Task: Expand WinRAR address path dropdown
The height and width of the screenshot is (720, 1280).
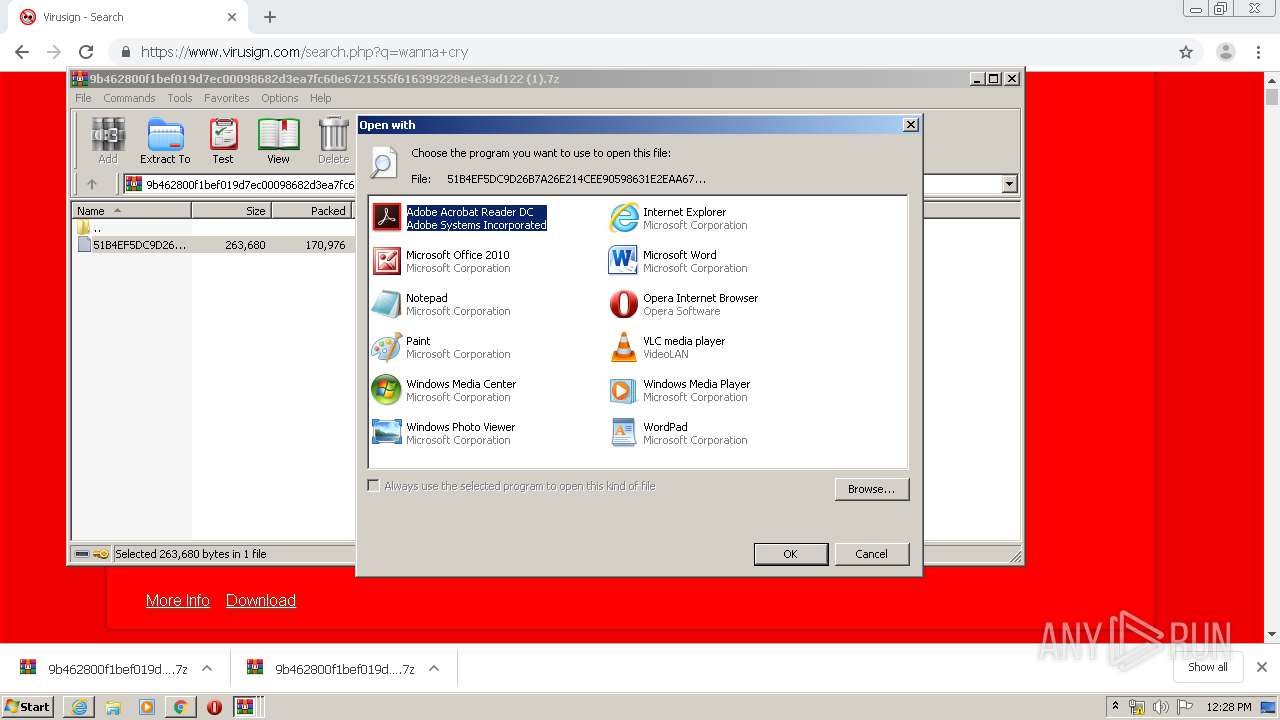Action: 1009,184
